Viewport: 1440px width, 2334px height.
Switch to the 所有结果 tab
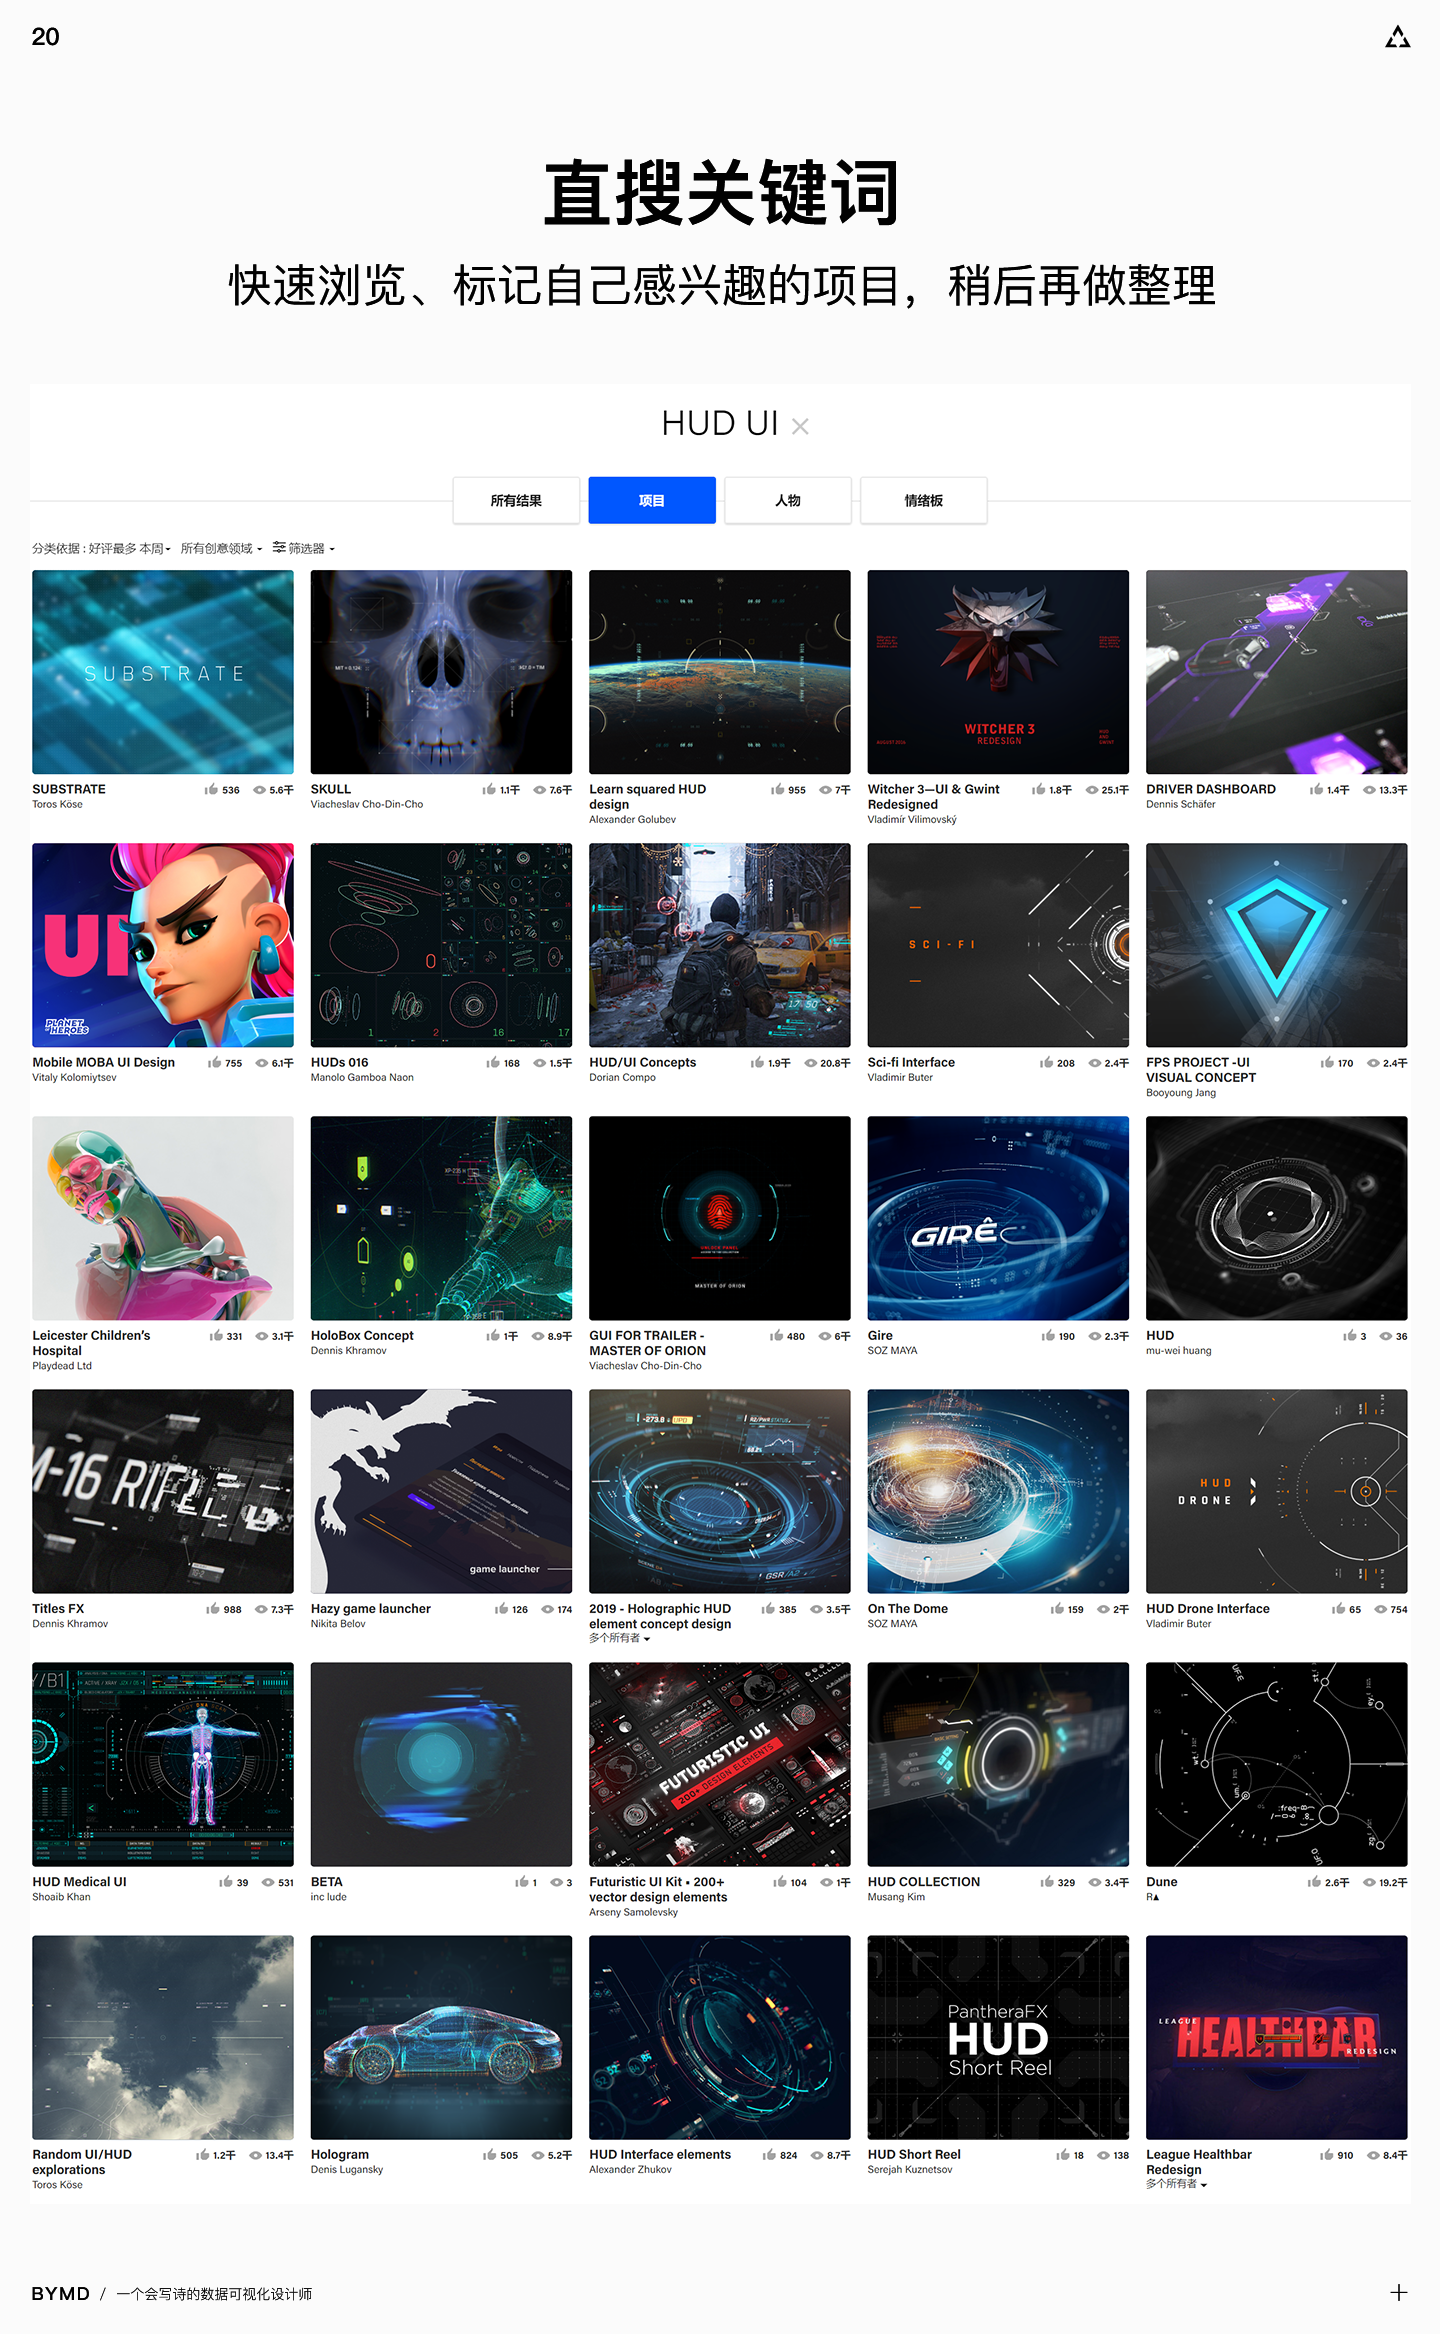click(x=516, y=500)
